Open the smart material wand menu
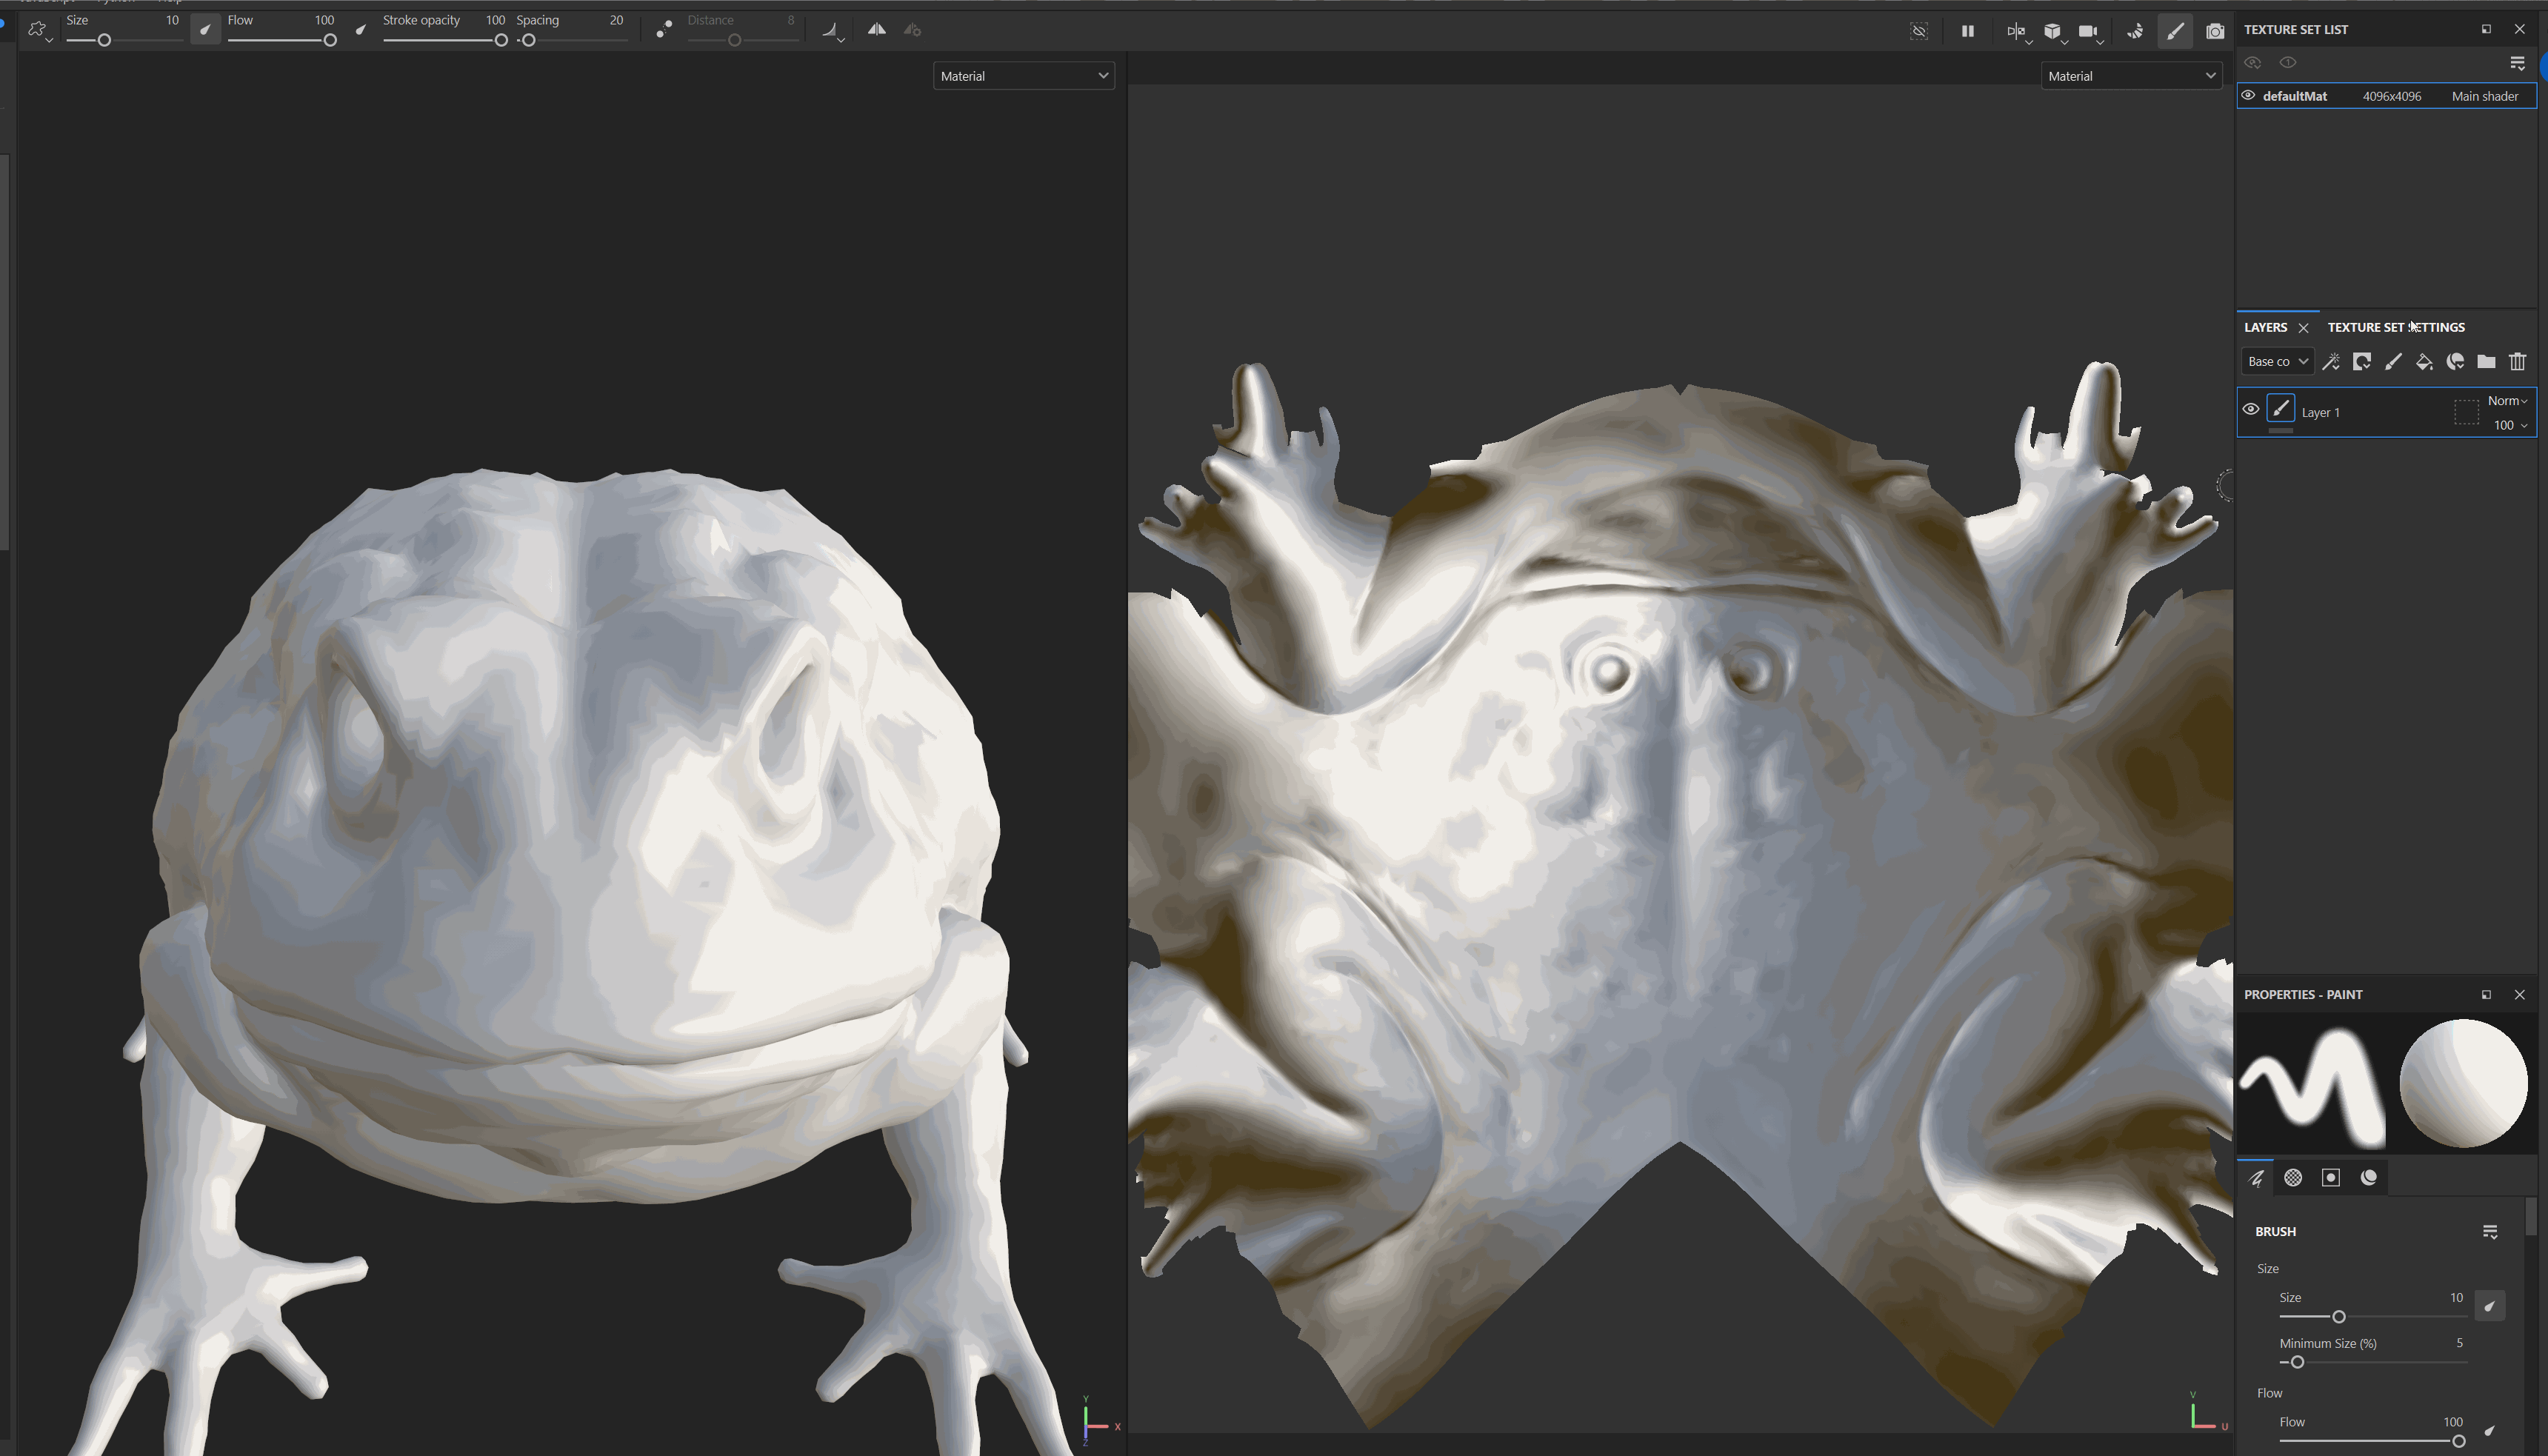 pos(2331,362)
